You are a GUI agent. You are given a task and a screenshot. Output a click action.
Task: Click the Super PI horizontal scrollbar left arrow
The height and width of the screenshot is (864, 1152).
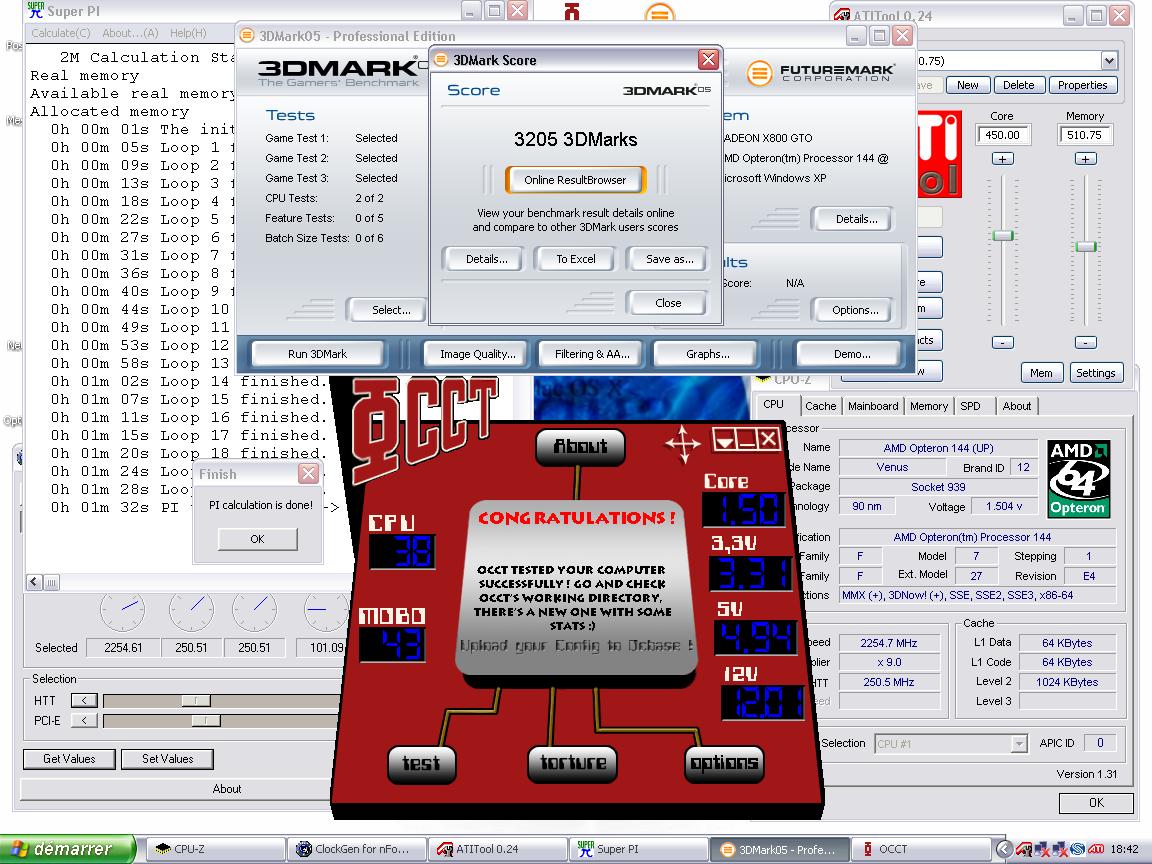coord(35,583)
